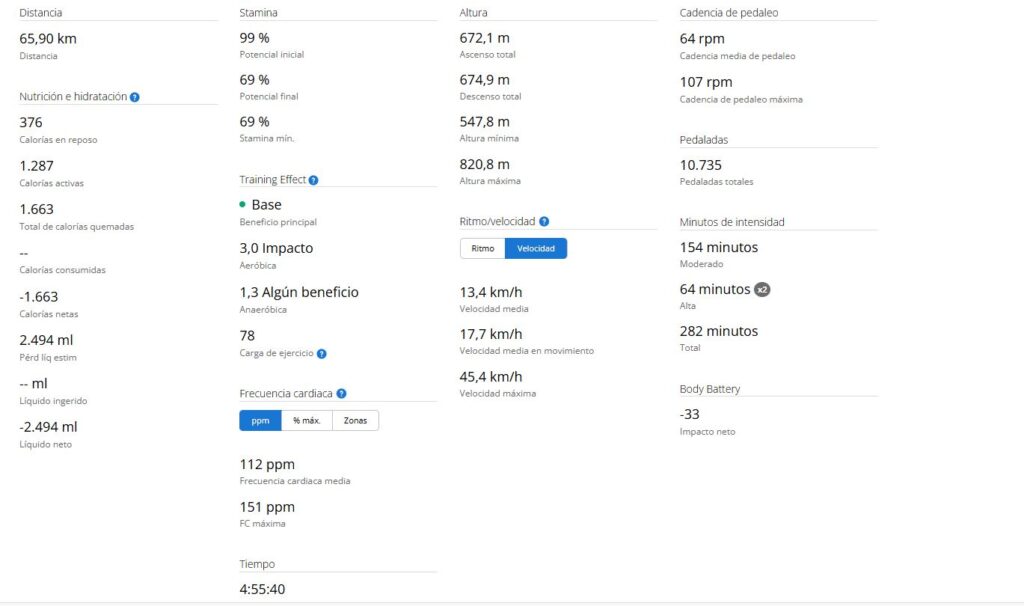The height and width of the screenshot is (606, 1024).
Task: Switch heart rate to % máx. tab
Action: pos(306,420)
